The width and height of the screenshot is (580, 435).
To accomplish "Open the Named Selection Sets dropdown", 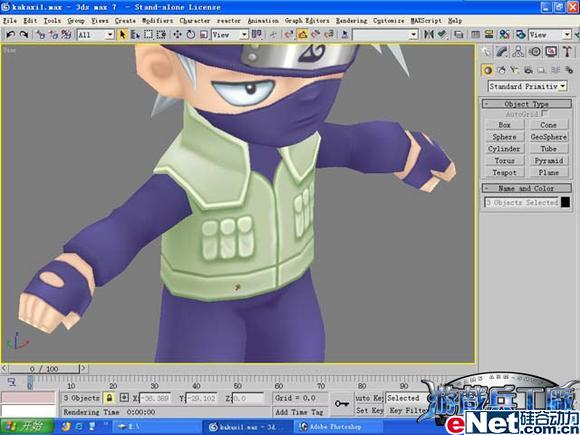I will pos(385,35).
